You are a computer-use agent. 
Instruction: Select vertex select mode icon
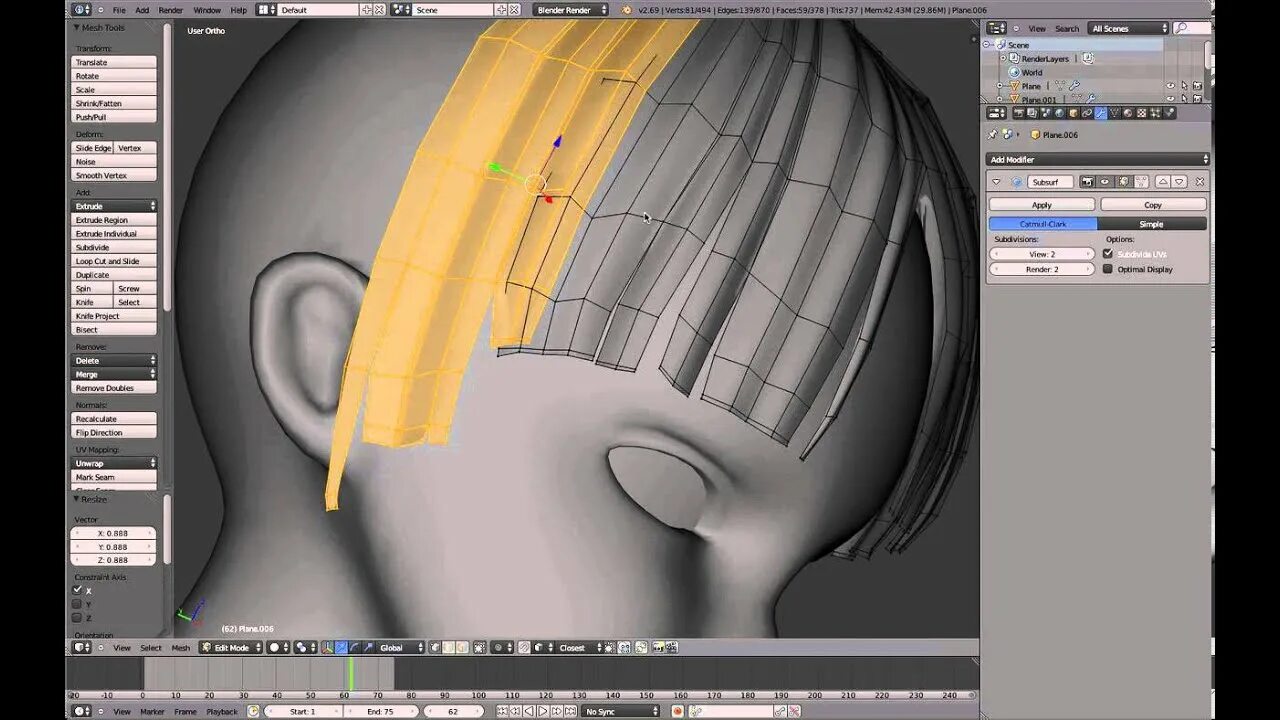pyautogui.click(x=433, y=648)
